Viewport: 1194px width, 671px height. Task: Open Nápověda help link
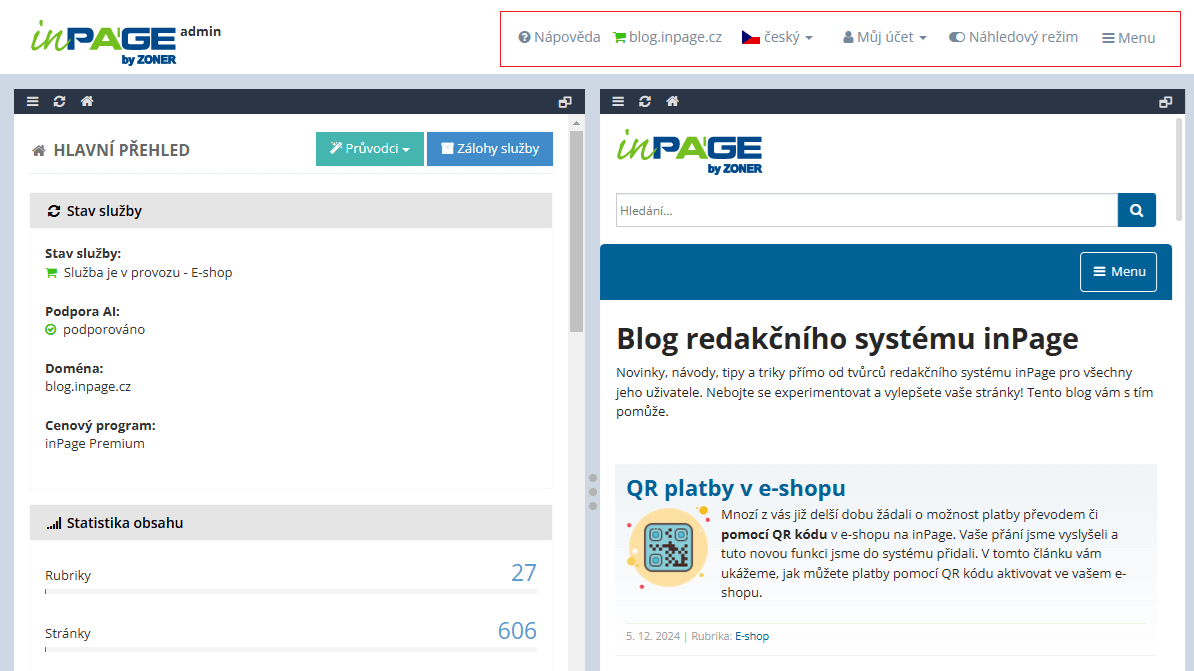pos(560,37)
